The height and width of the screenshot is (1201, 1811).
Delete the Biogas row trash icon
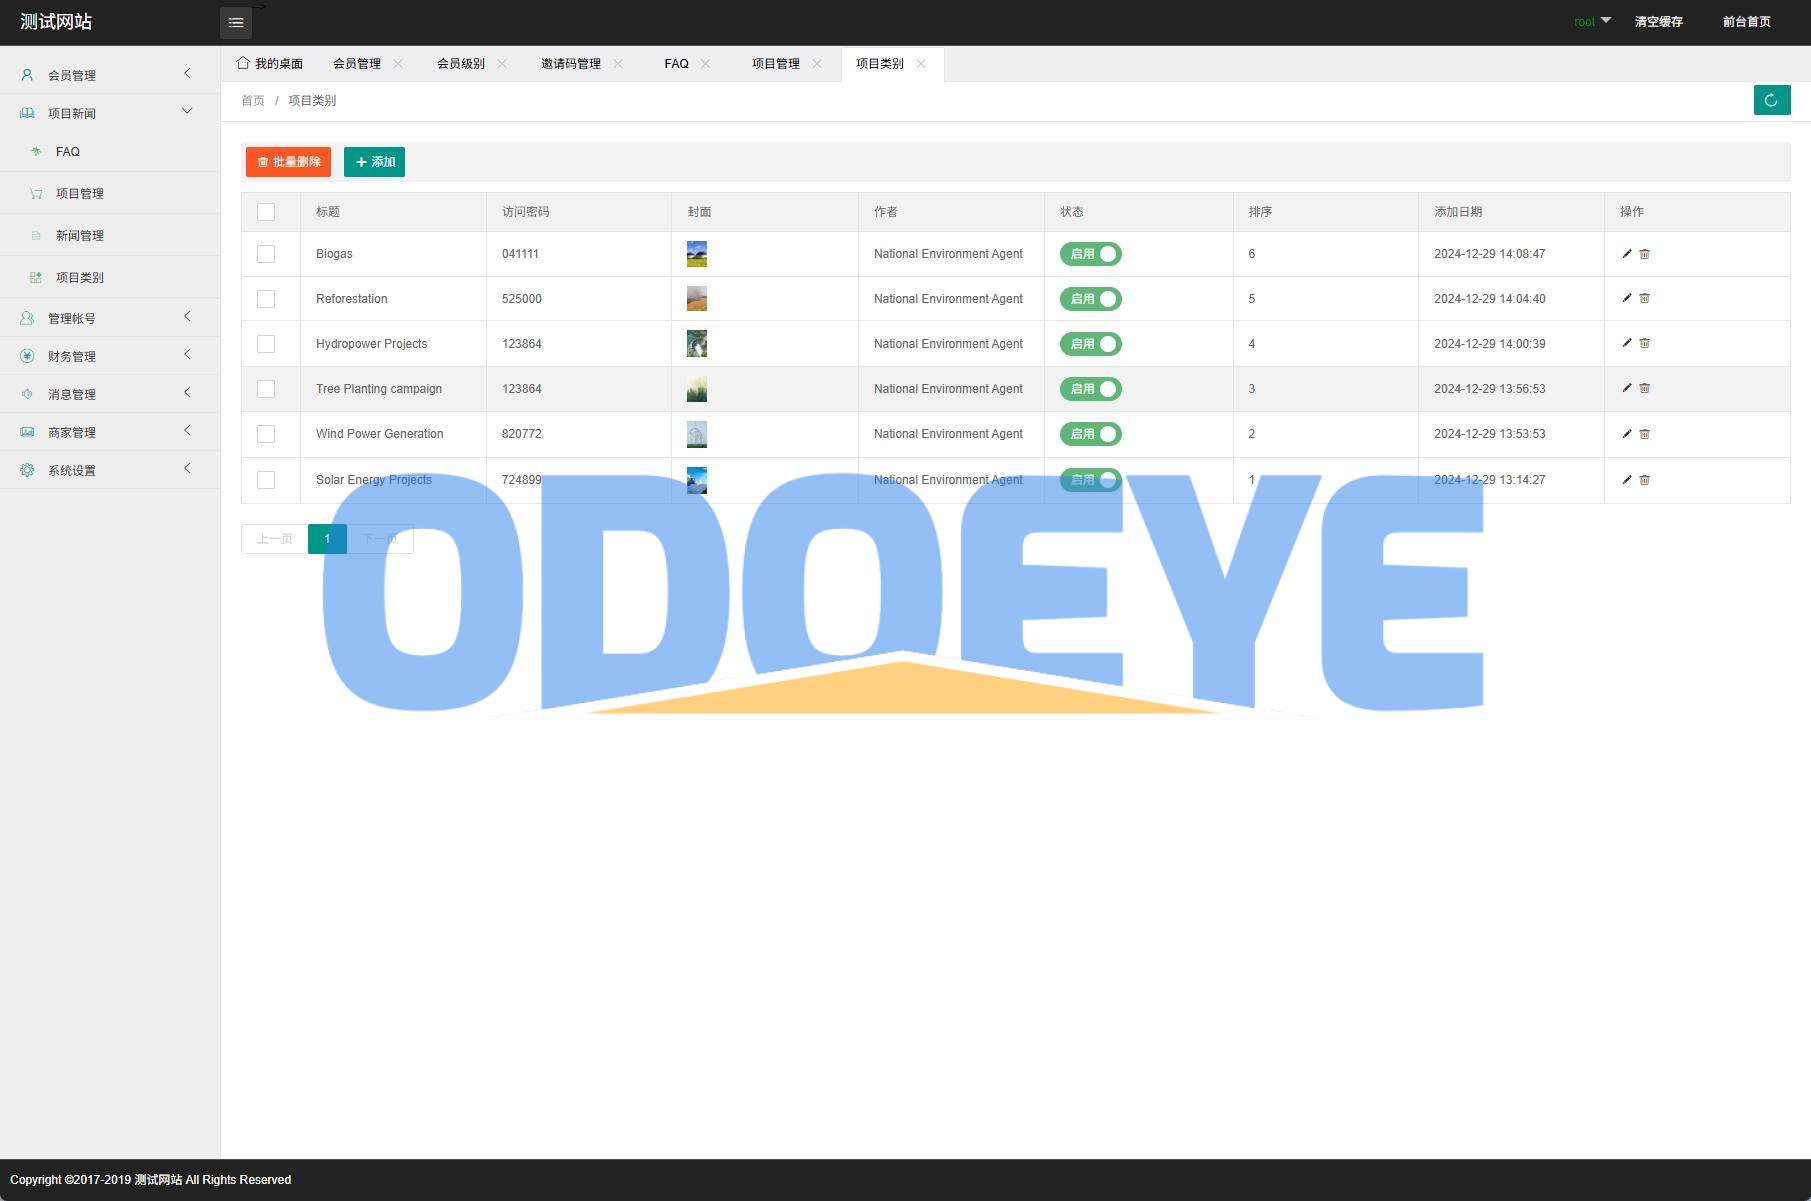[x=1644, y=254]
